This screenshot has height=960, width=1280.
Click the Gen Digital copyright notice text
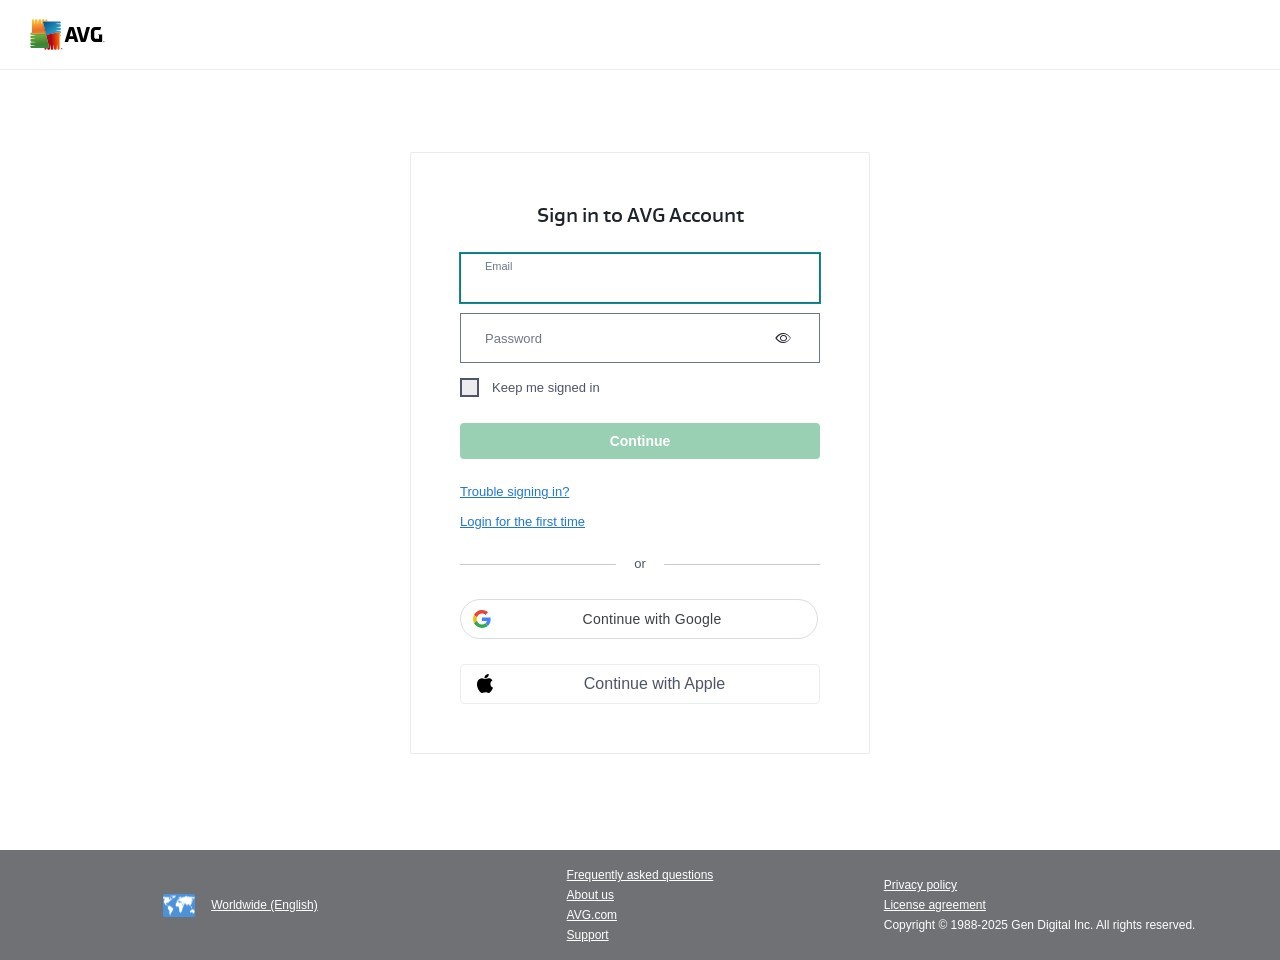(x=1039, y=925)
